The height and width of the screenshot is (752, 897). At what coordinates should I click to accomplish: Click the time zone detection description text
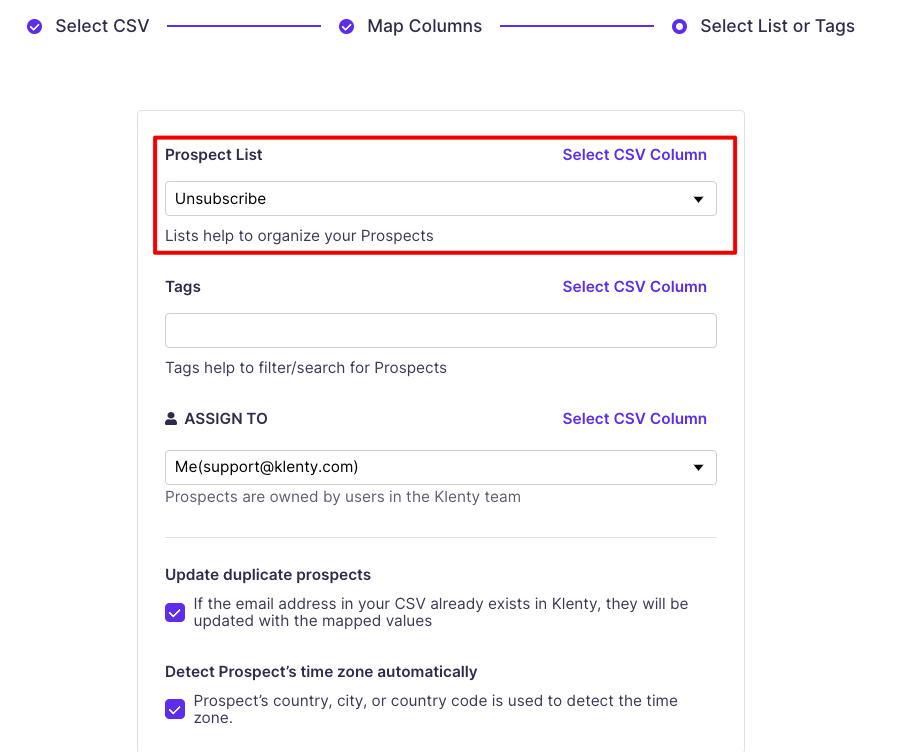435,709
